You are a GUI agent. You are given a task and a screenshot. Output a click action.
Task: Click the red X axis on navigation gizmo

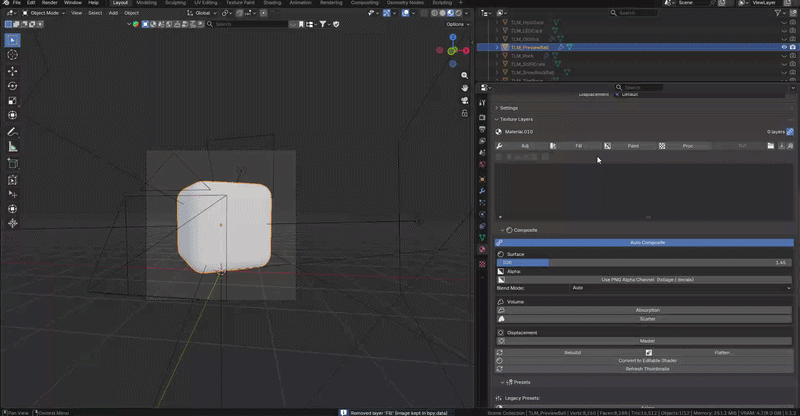466,51
